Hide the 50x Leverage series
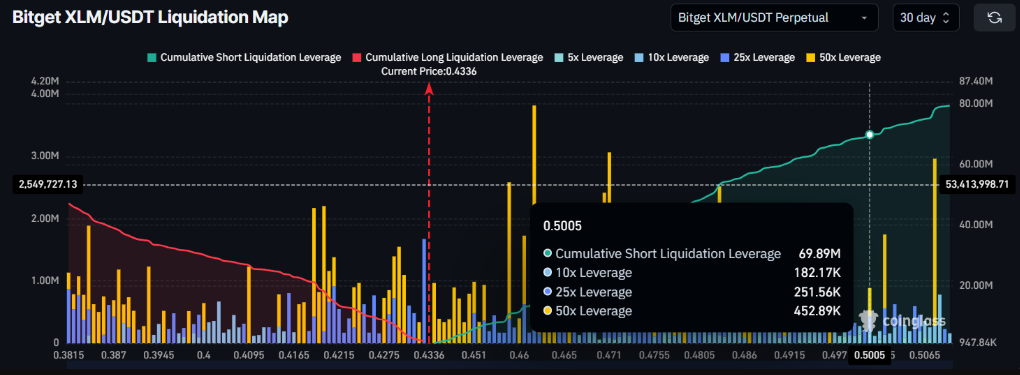 [842, 57]
